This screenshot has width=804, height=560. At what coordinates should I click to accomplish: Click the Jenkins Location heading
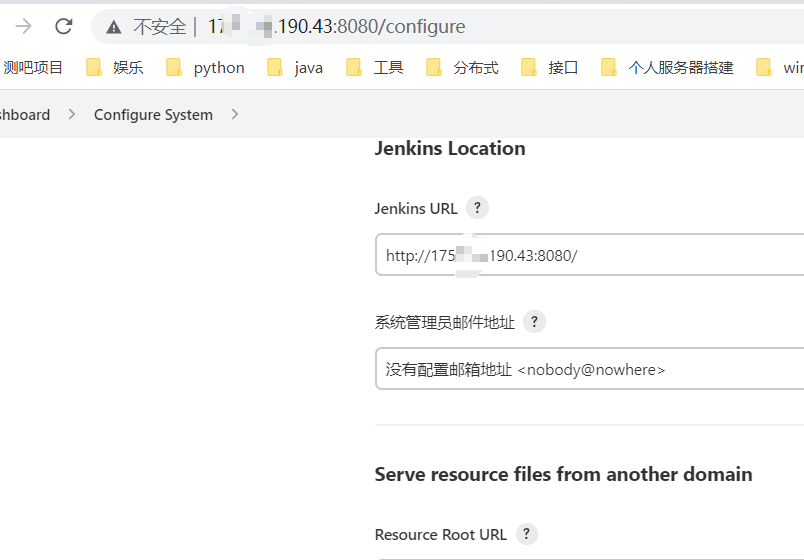point(450,149)
